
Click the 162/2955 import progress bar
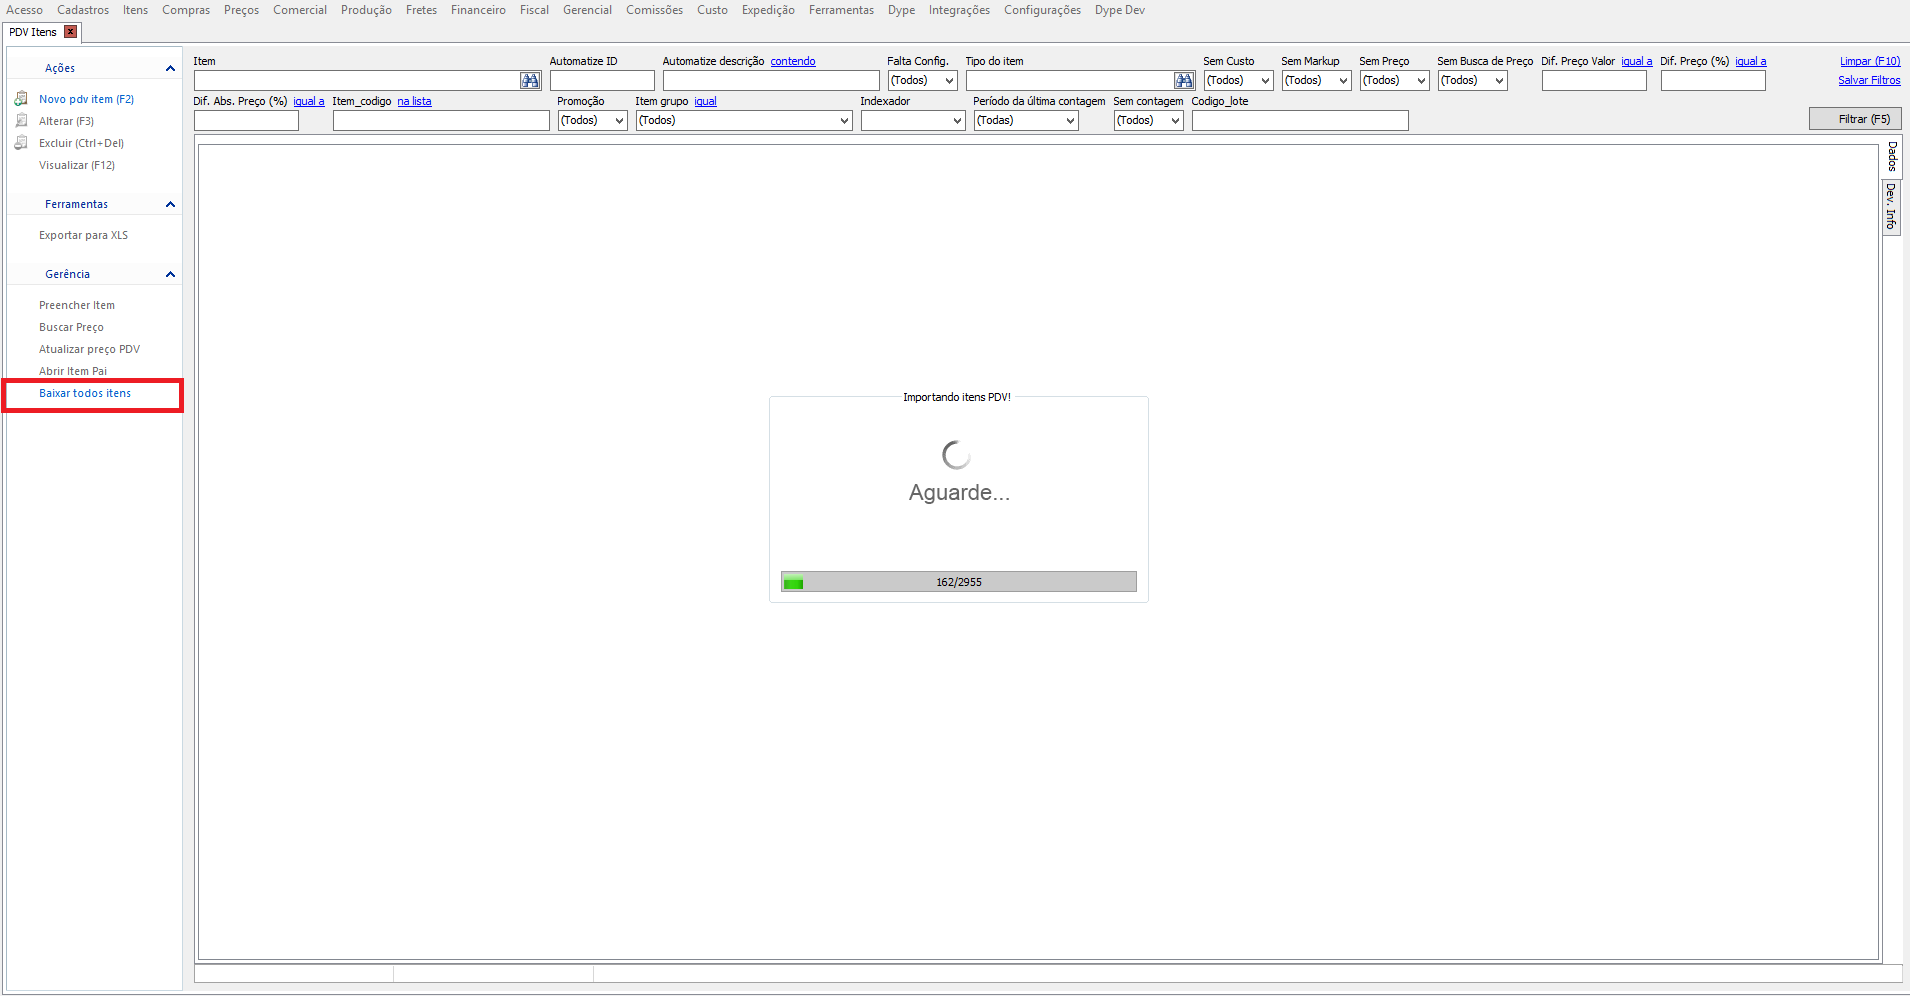tap(959, 582)
